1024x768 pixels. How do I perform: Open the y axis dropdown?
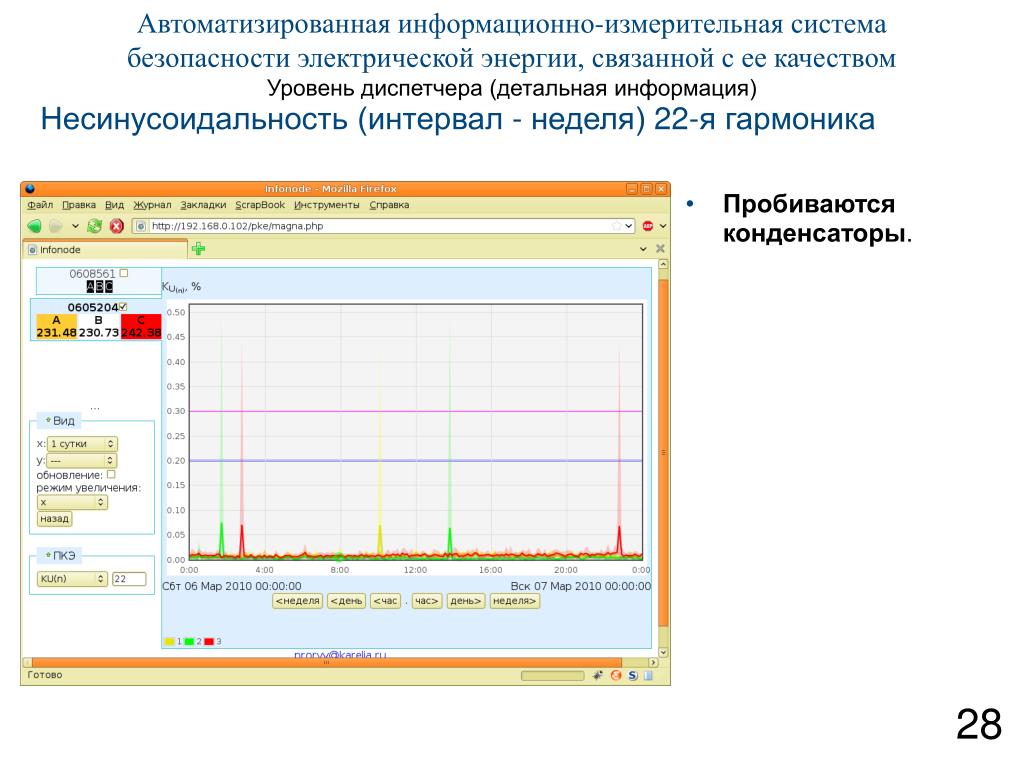click(x=82, y=460)
